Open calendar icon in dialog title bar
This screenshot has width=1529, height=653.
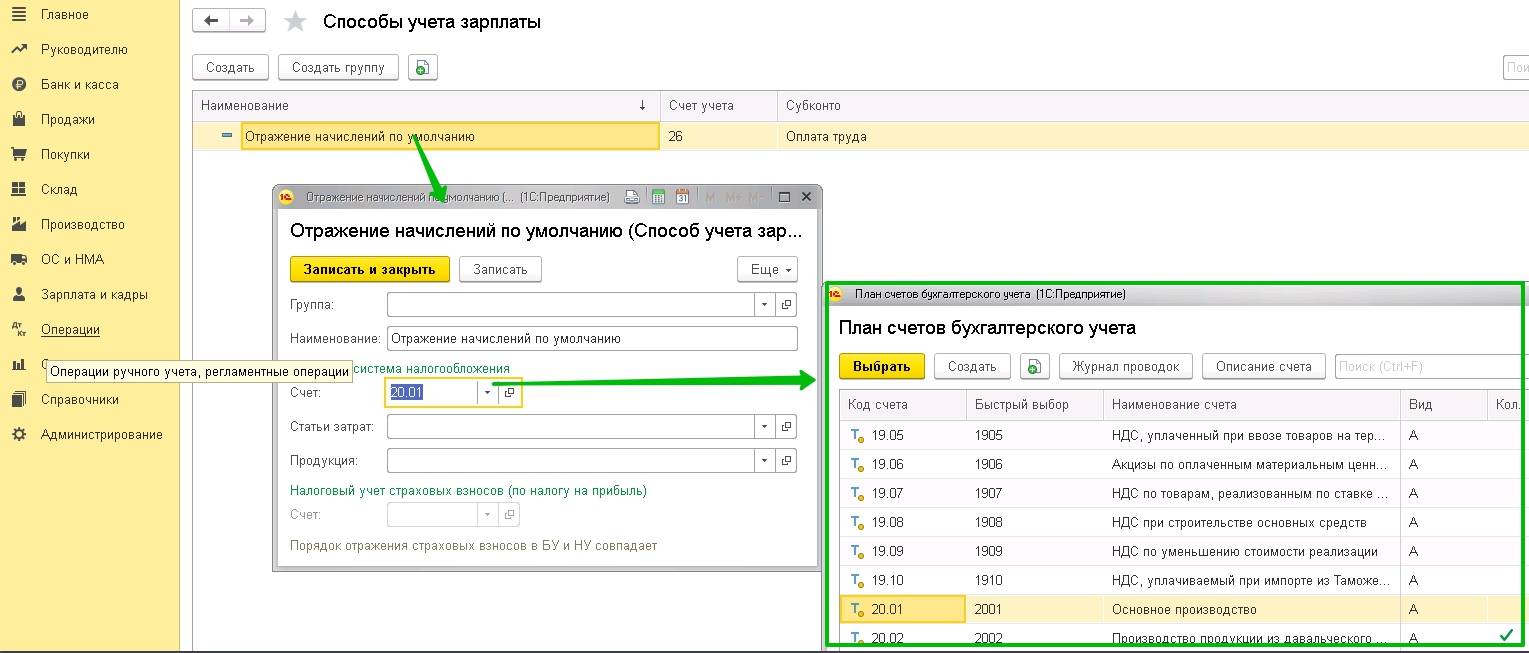coord(683,197)
